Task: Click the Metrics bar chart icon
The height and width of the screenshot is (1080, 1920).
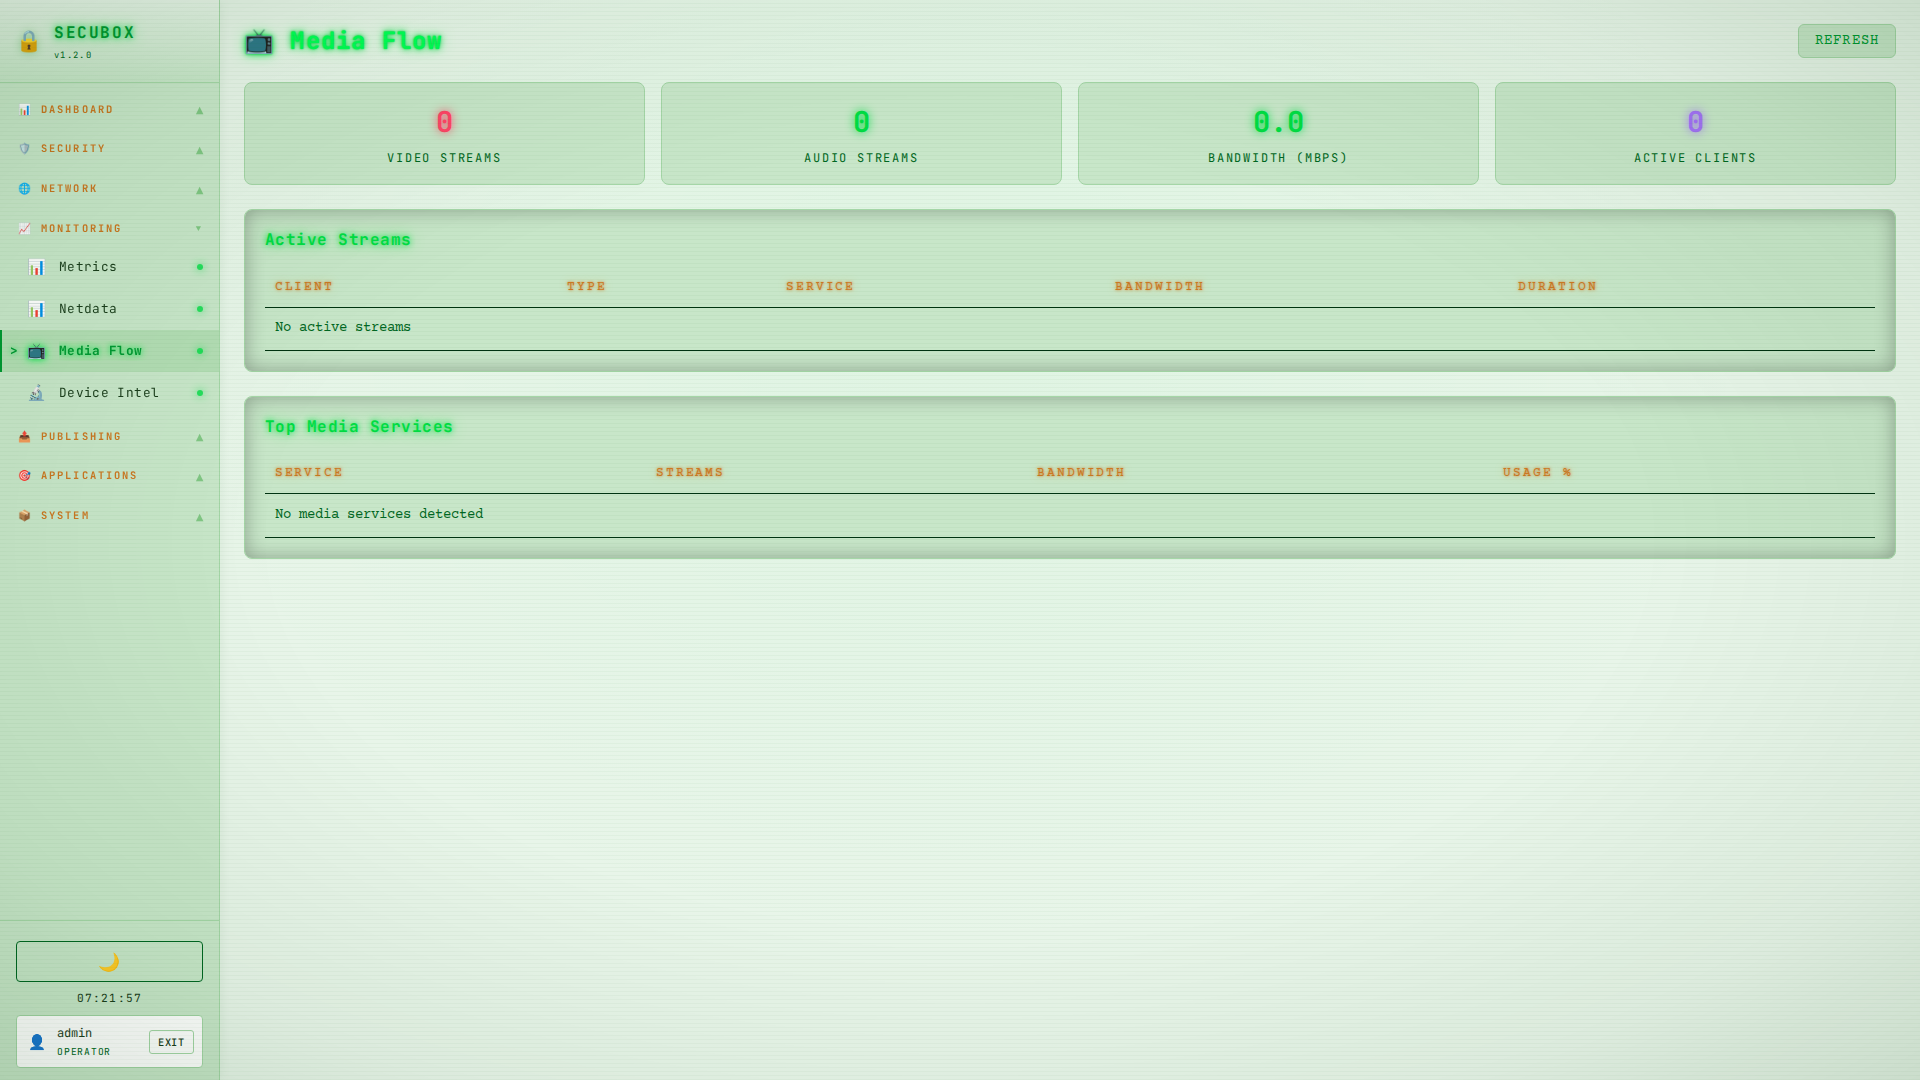Action: pos(37,267)
